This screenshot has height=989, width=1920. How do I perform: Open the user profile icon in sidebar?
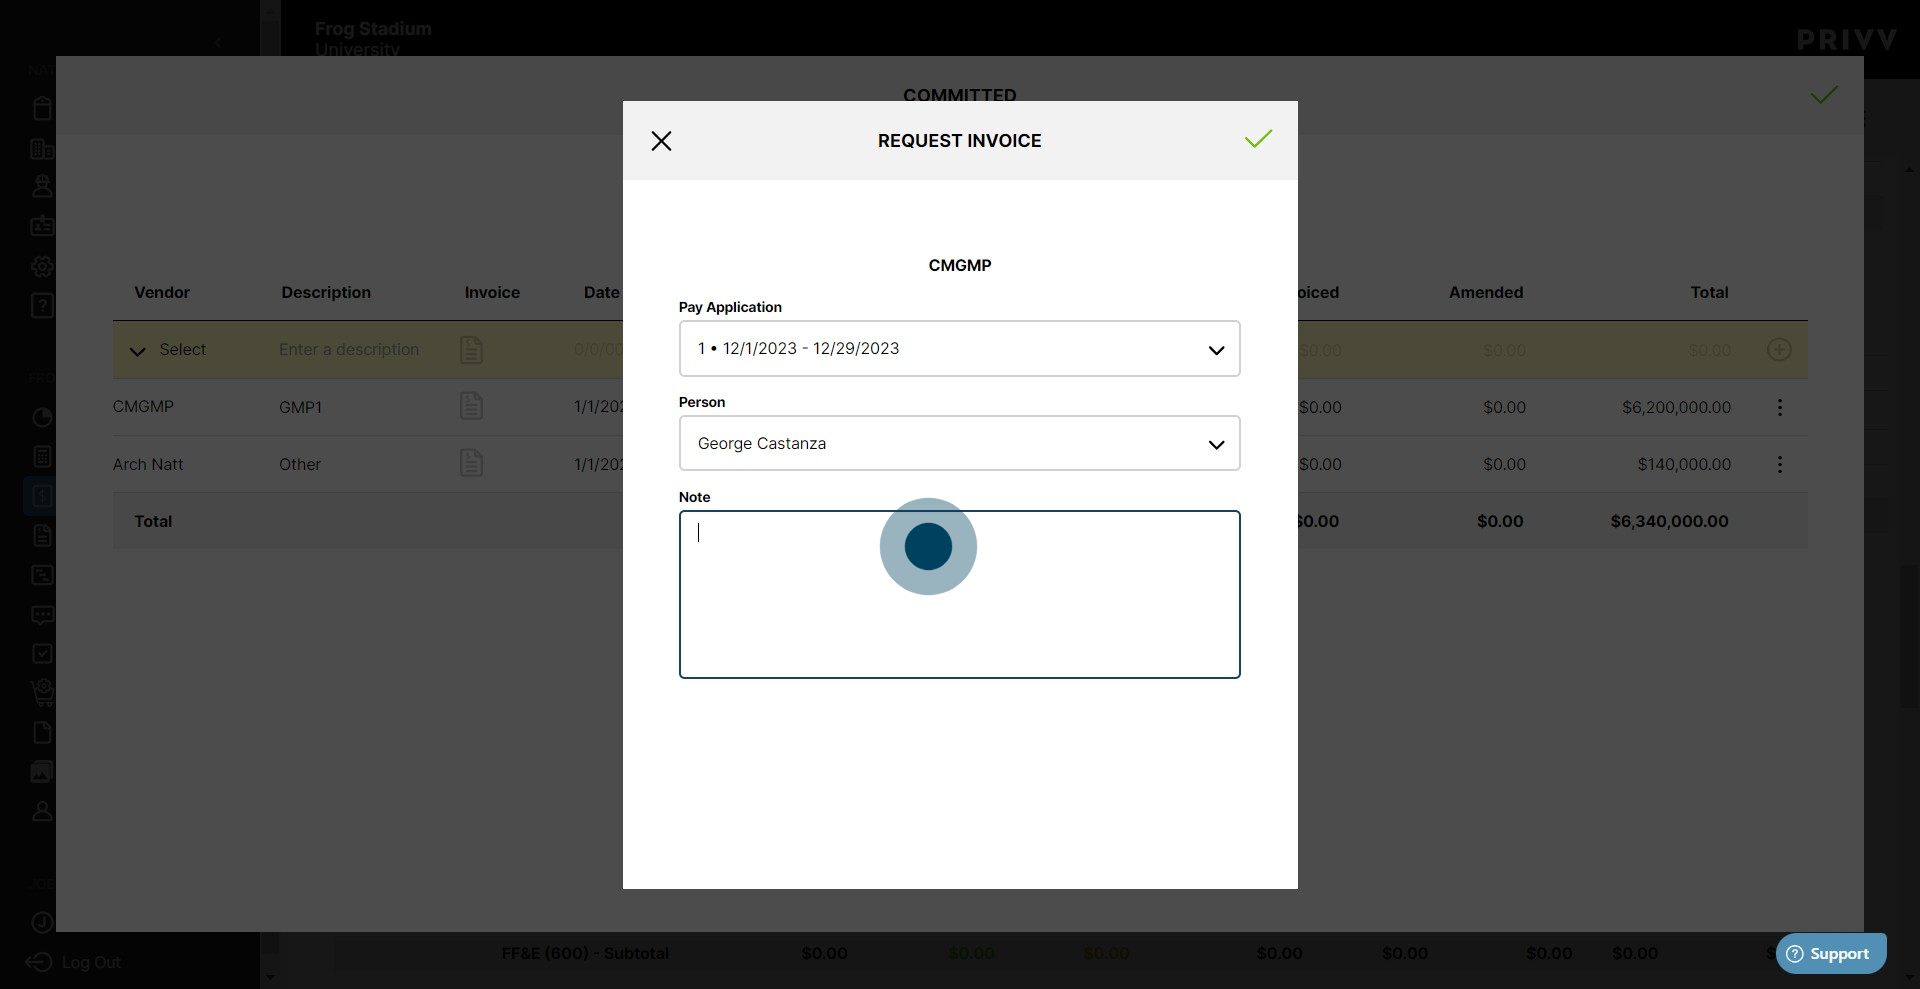[42, 811]
